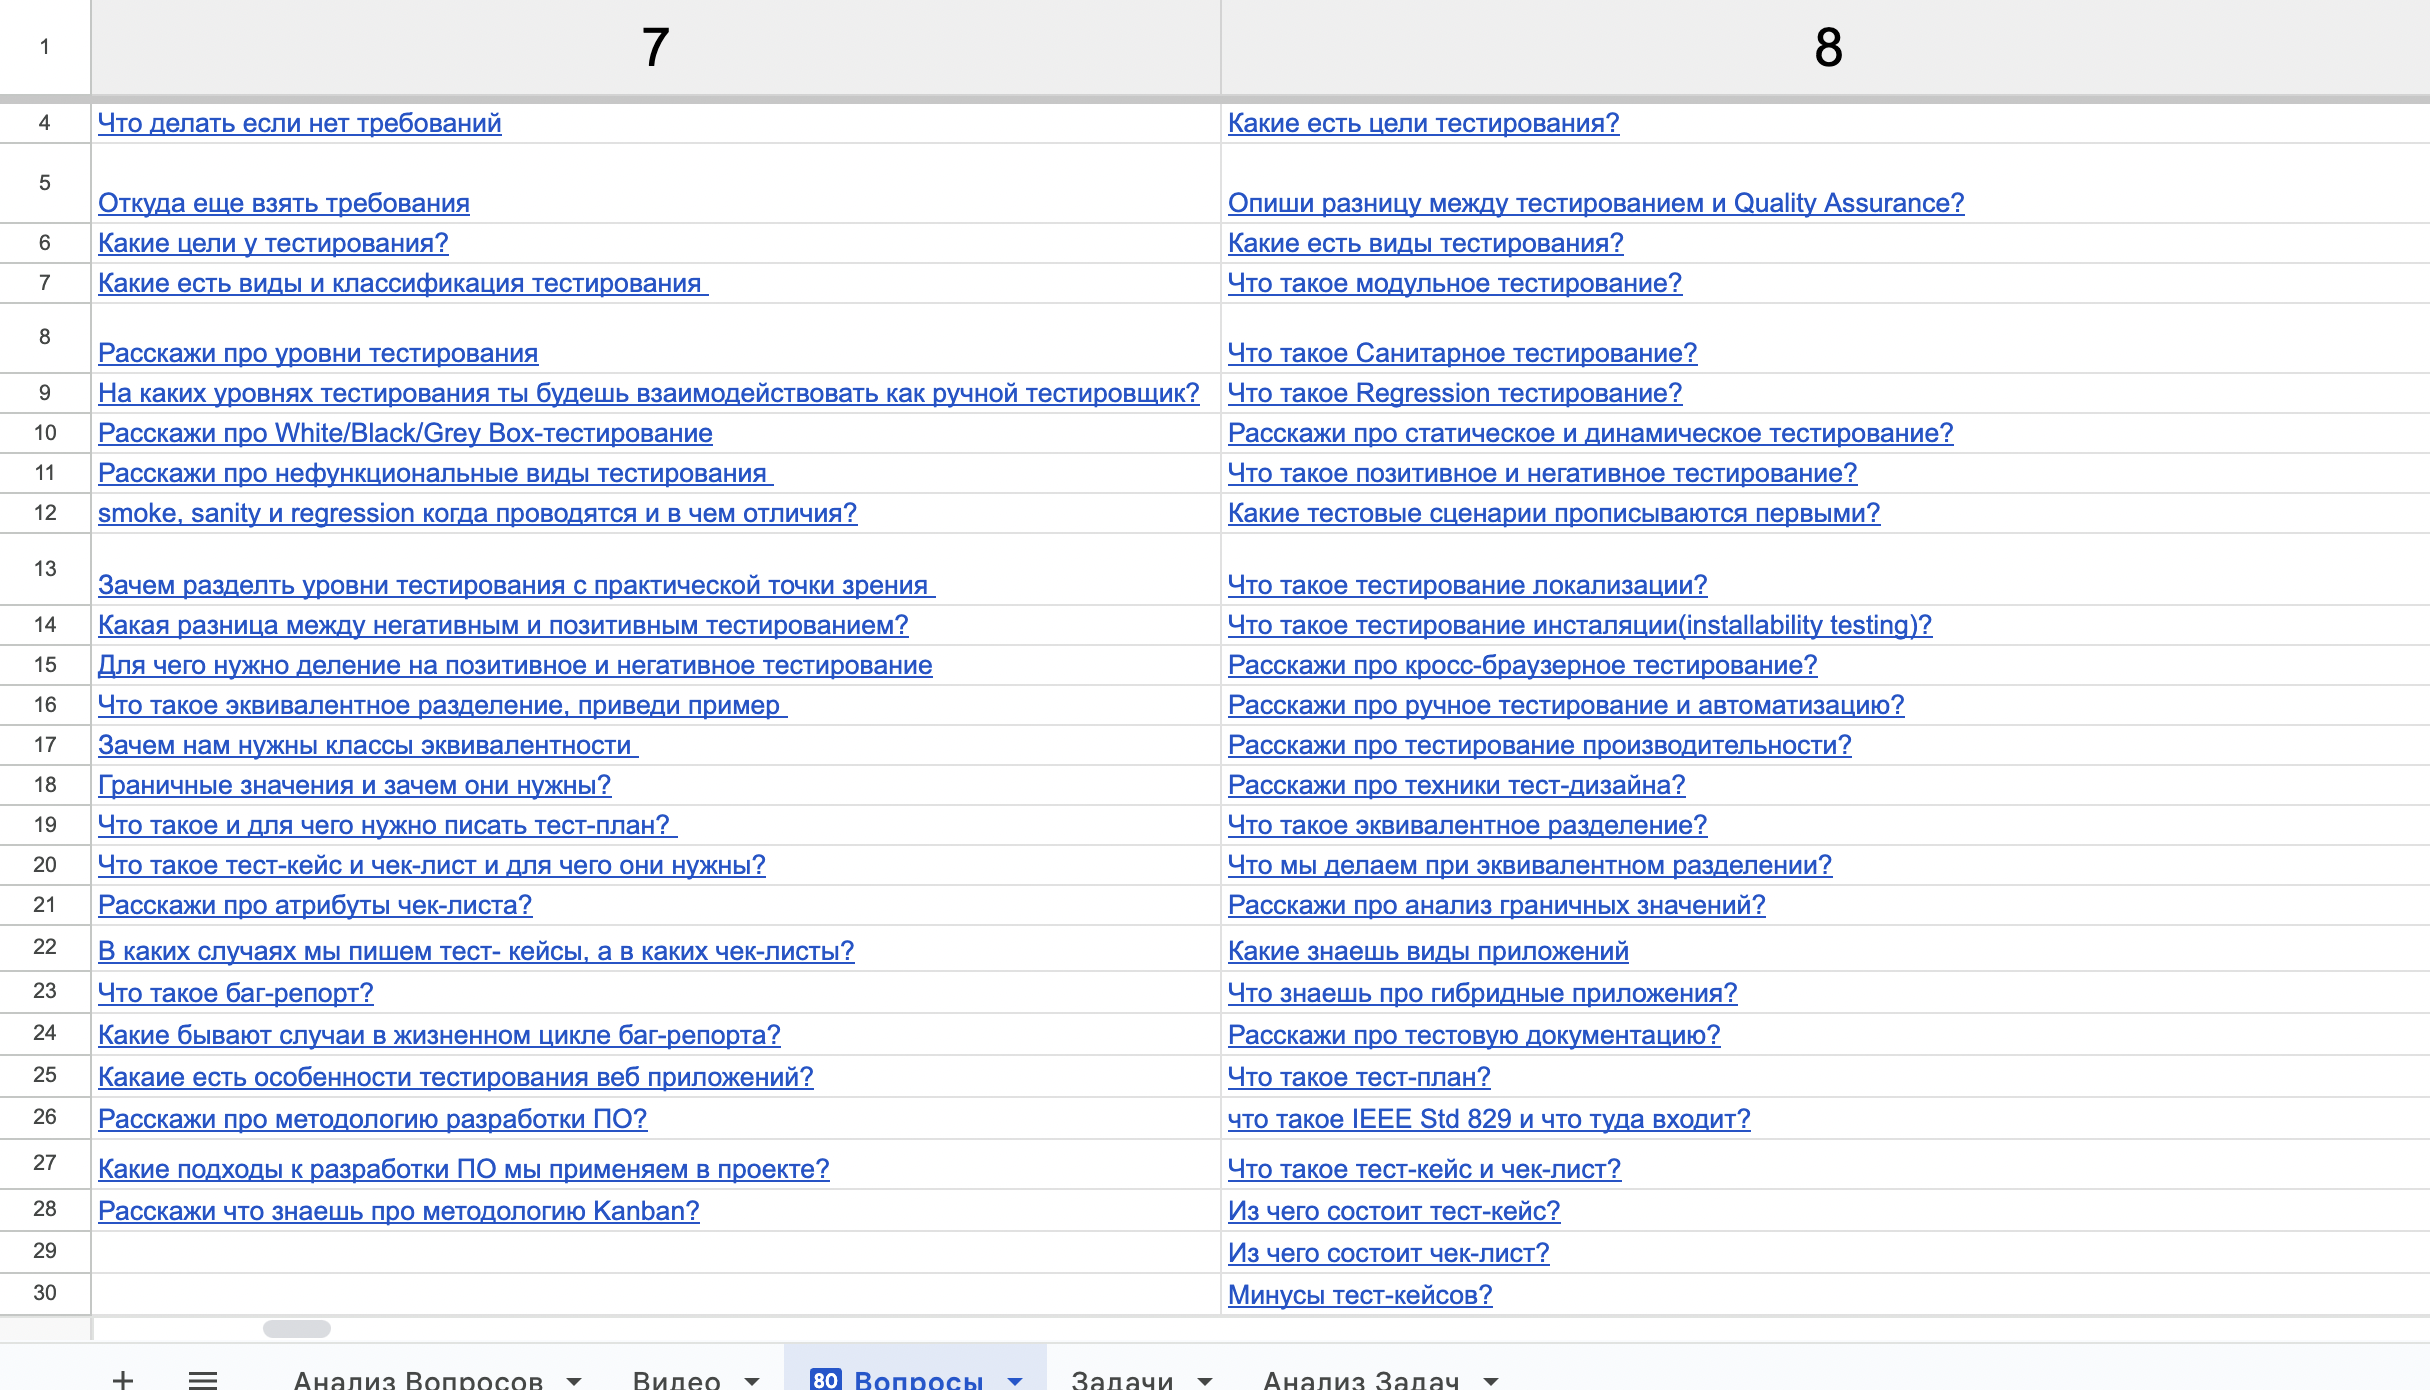
Task: Click the horizontal scrollbar thumb
Action: click(x=296, y=1328)
